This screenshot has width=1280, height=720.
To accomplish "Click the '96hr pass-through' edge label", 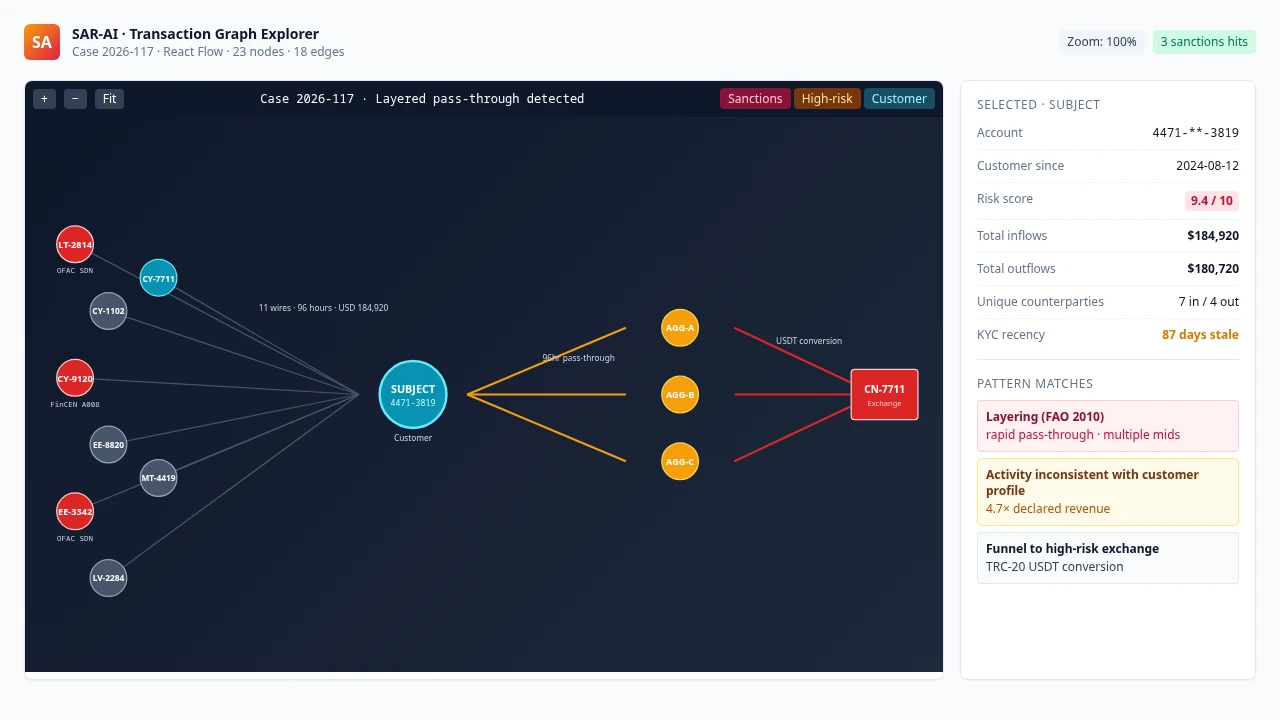I will click(x=578, y=358).
